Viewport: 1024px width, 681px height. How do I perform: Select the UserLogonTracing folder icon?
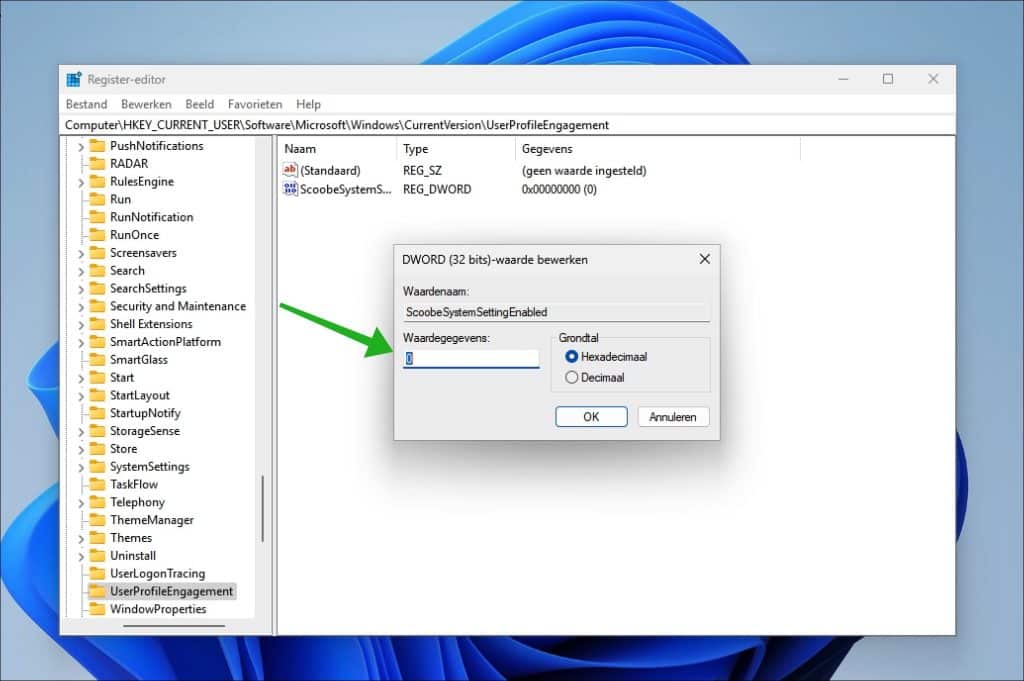pos(97,573)
